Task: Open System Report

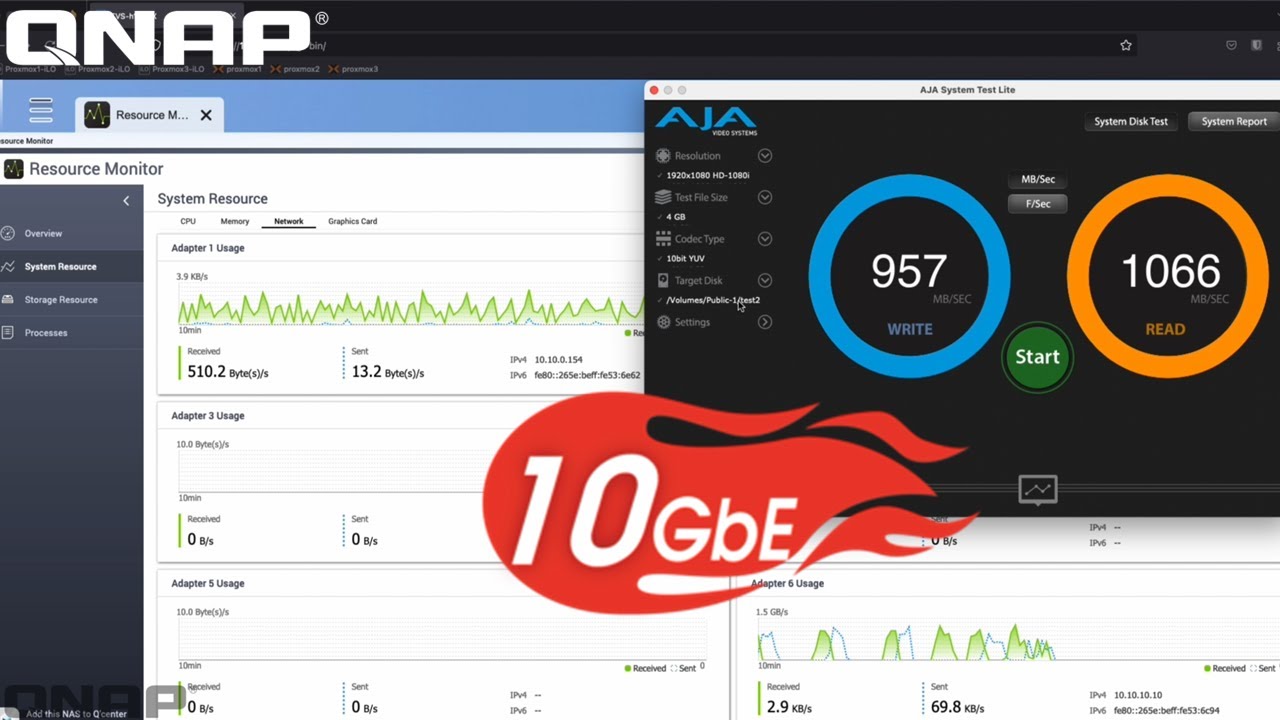Action: (1234, 122)
